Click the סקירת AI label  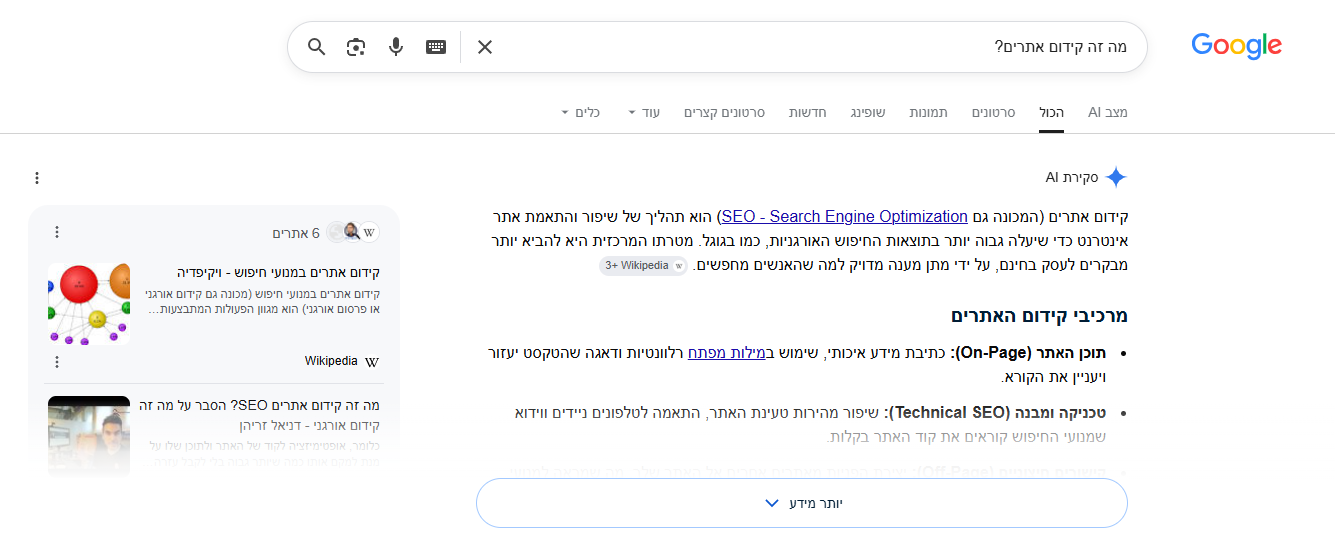[1072, 177]
